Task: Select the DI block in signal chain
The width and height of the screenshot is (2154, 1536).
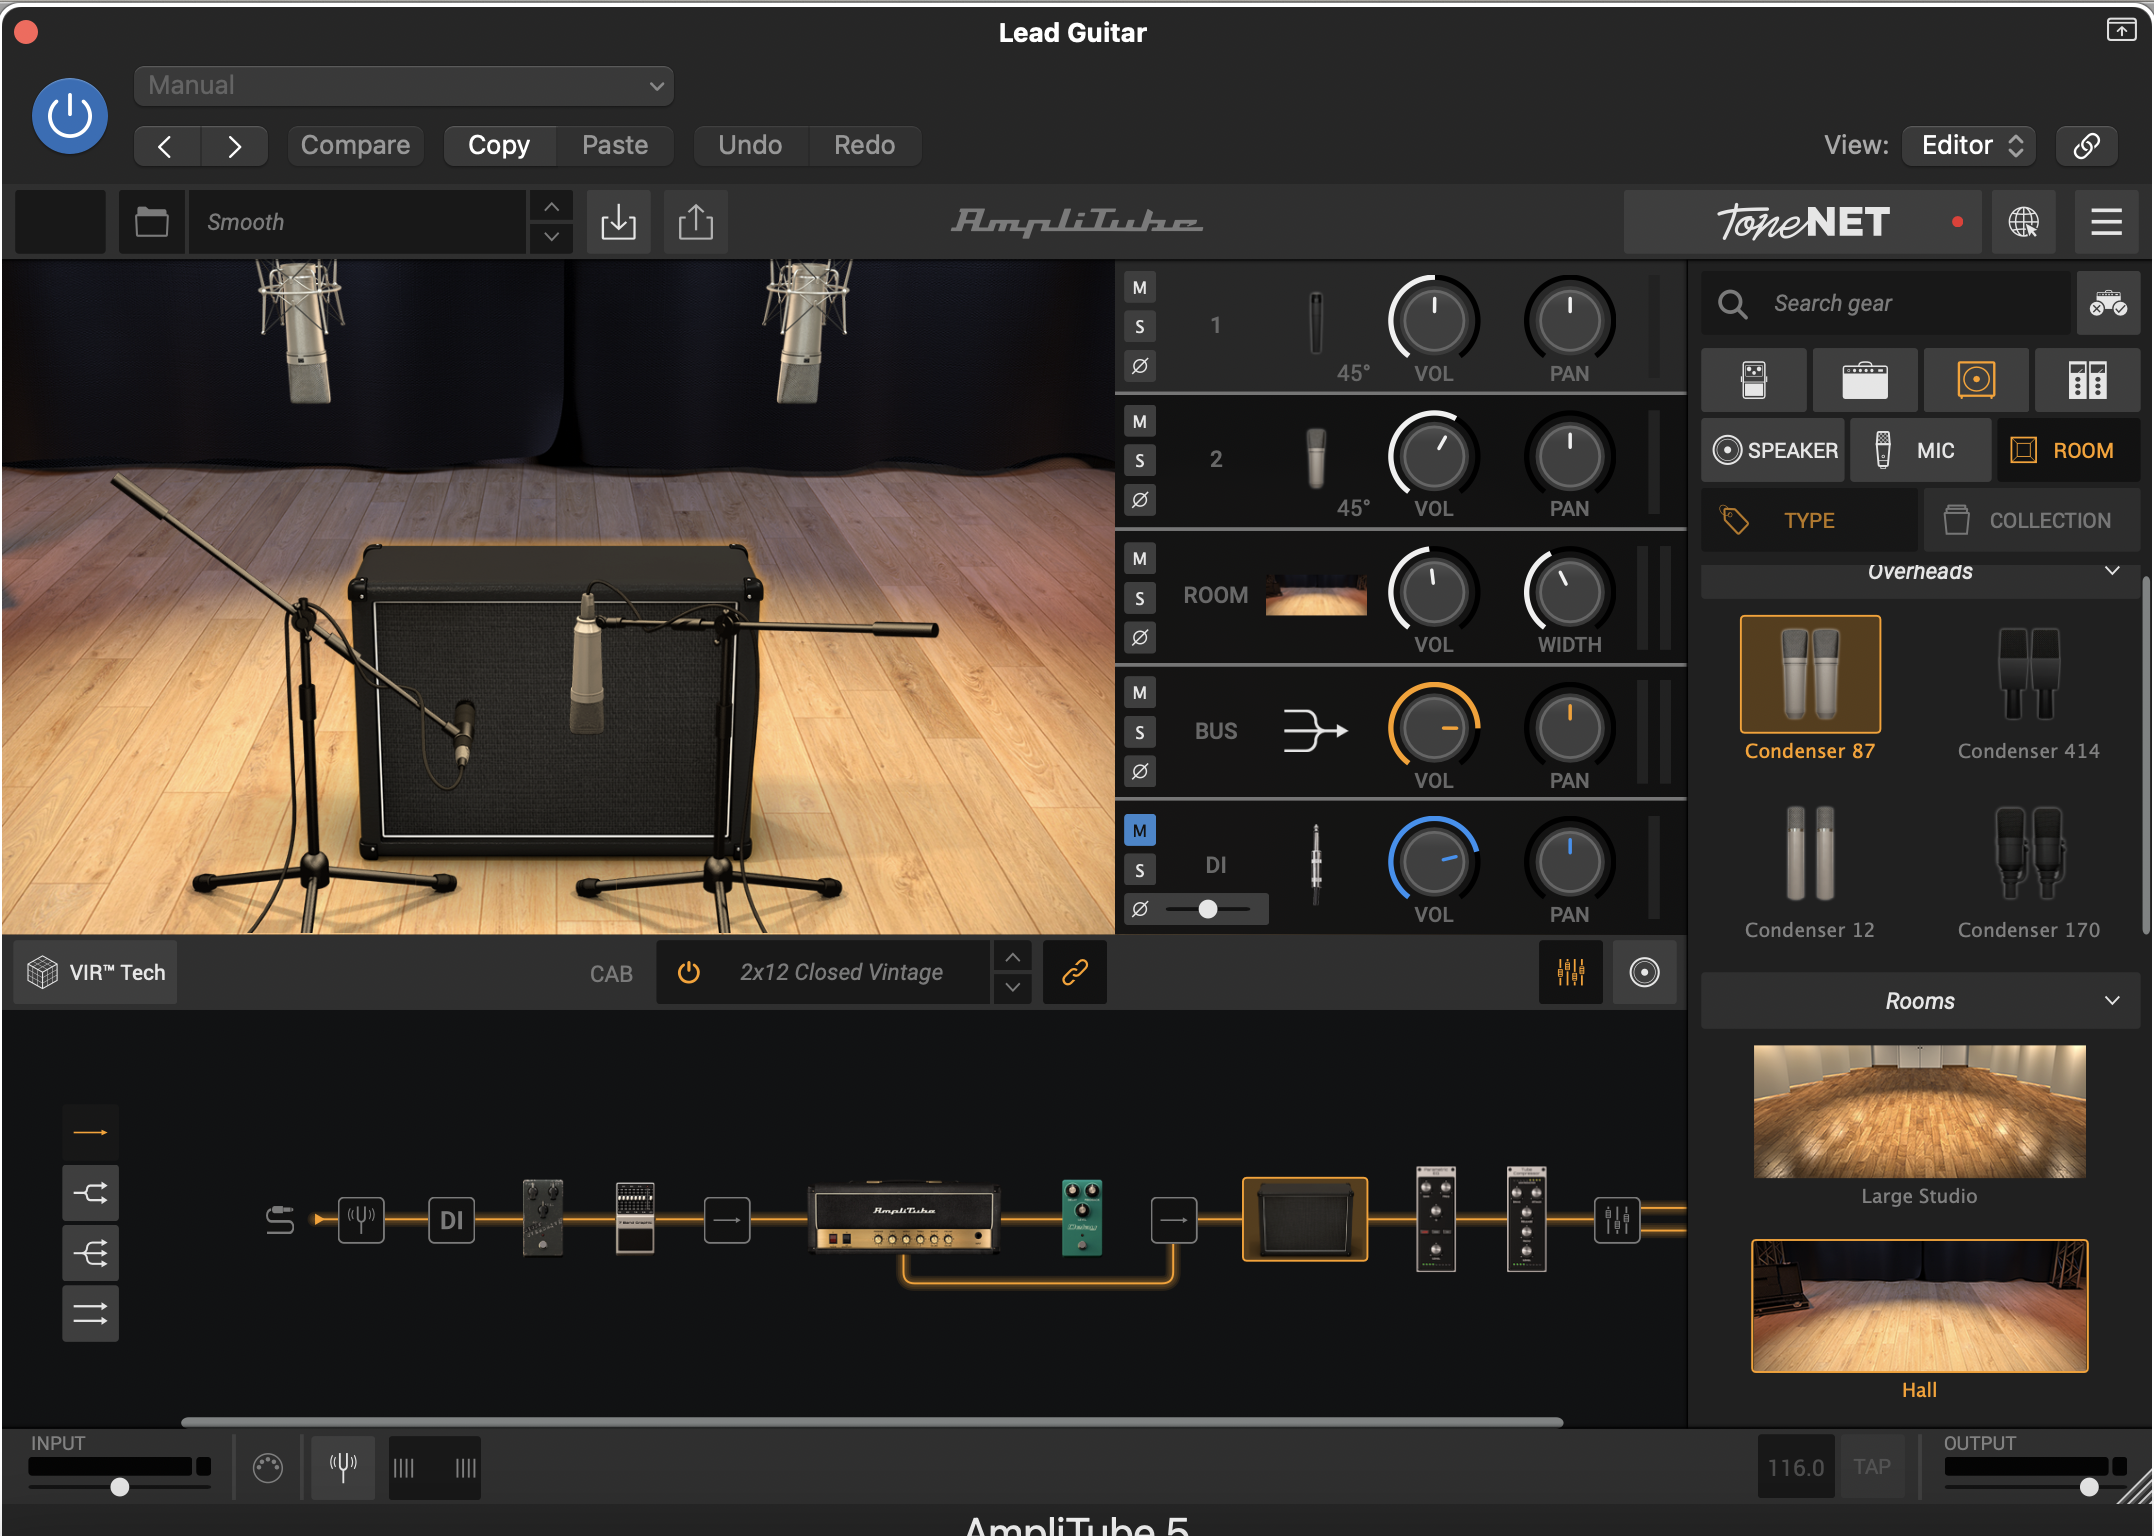Action: coord(451,1219)
